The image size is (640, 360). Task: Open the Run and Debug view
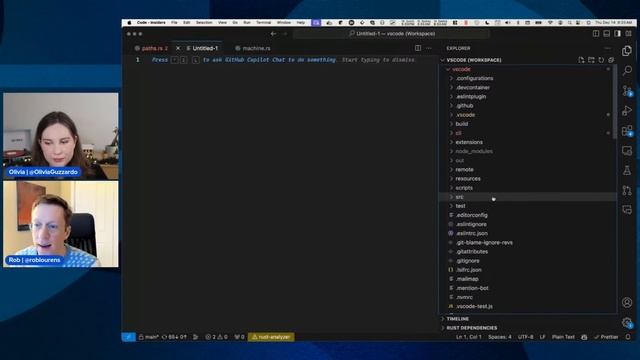627,111
